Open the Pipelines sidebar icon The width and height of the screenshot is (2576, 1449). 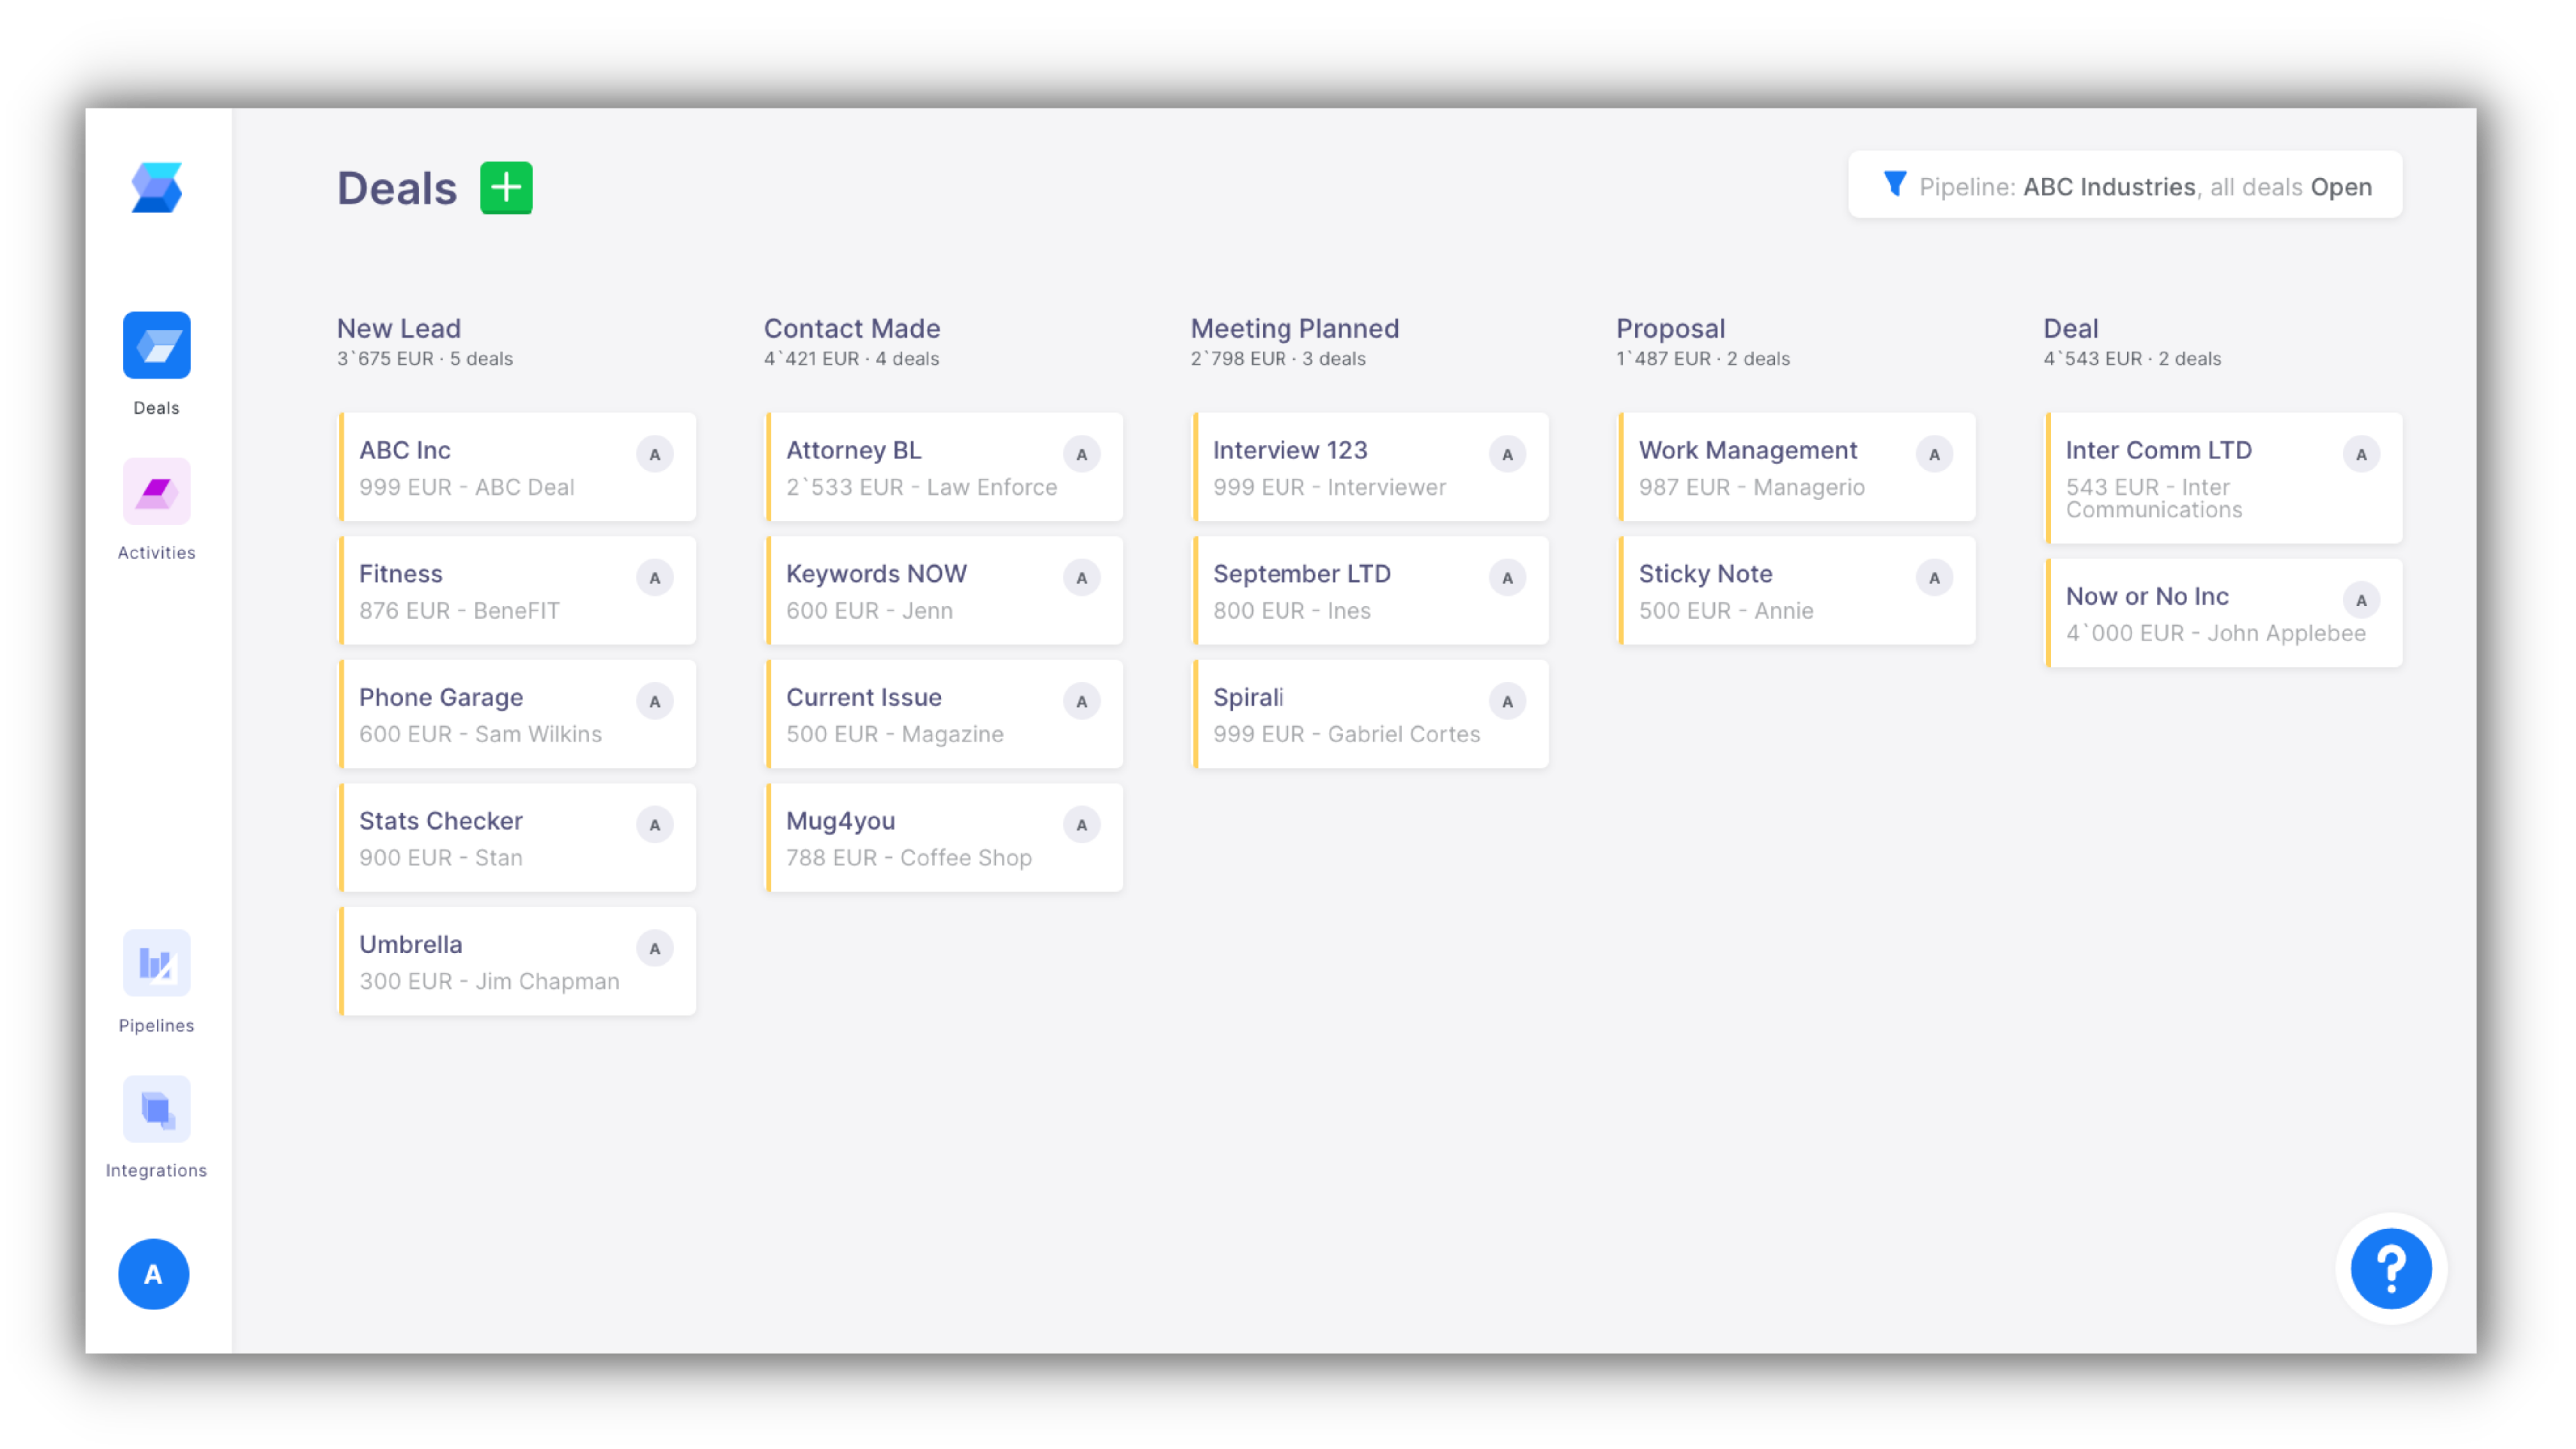156,963
